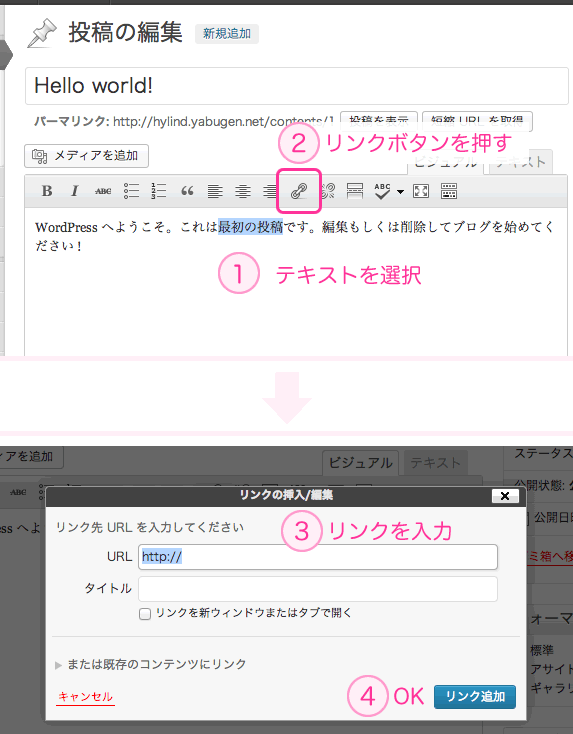Switch to the テキスト tab in the dialog background
Image resolution: width=573 pixels, height=734 pixels.
click(436, 463)
